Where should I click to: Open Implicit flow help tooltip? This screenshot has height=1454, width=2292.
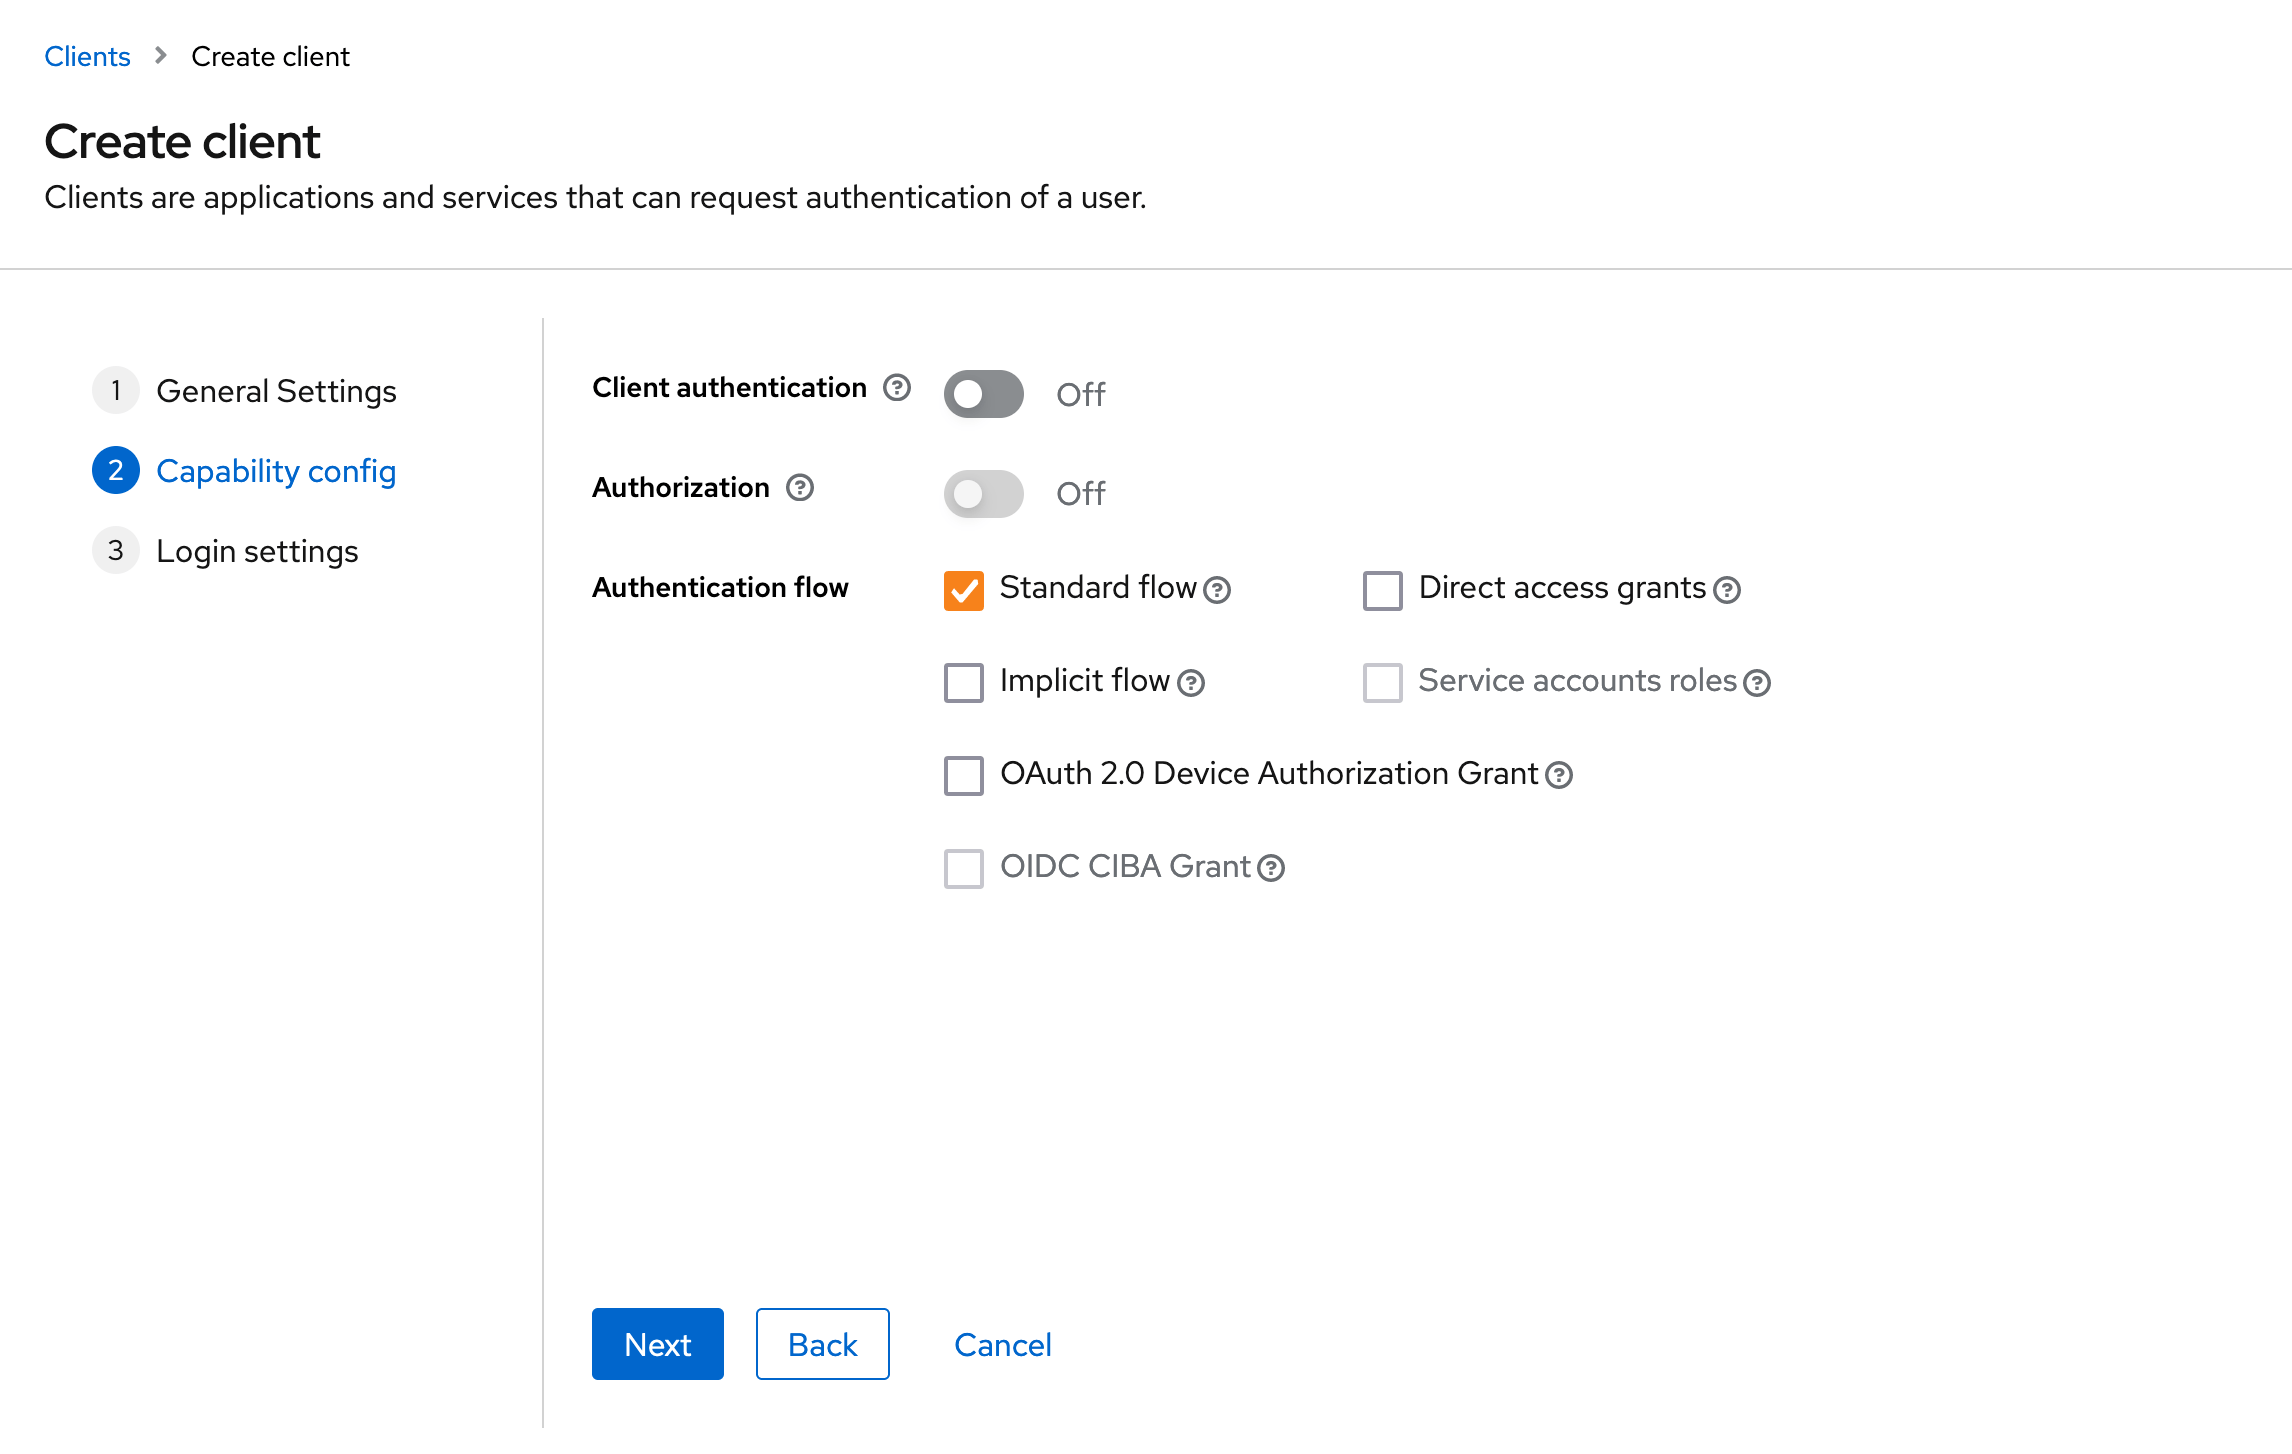click(1190, 684)
